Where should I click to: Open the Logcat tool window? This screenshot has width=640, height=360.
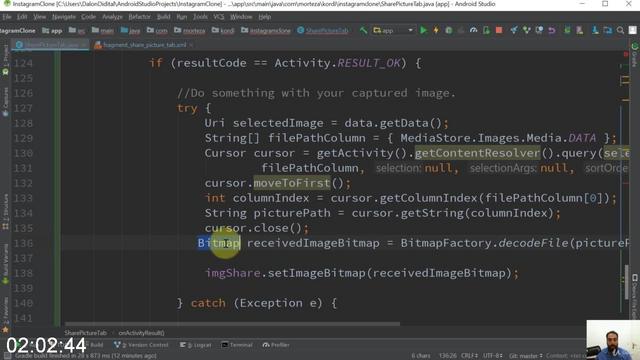click(x=196, y=345)
